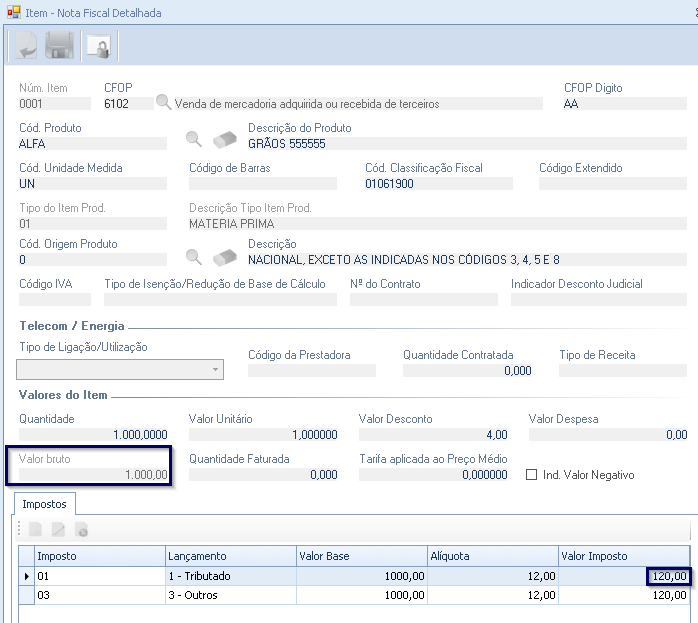This screenshot has width=698, height=623.
Task: Click the undo/revert icon in the top toolbar
Action: [24, 45]
